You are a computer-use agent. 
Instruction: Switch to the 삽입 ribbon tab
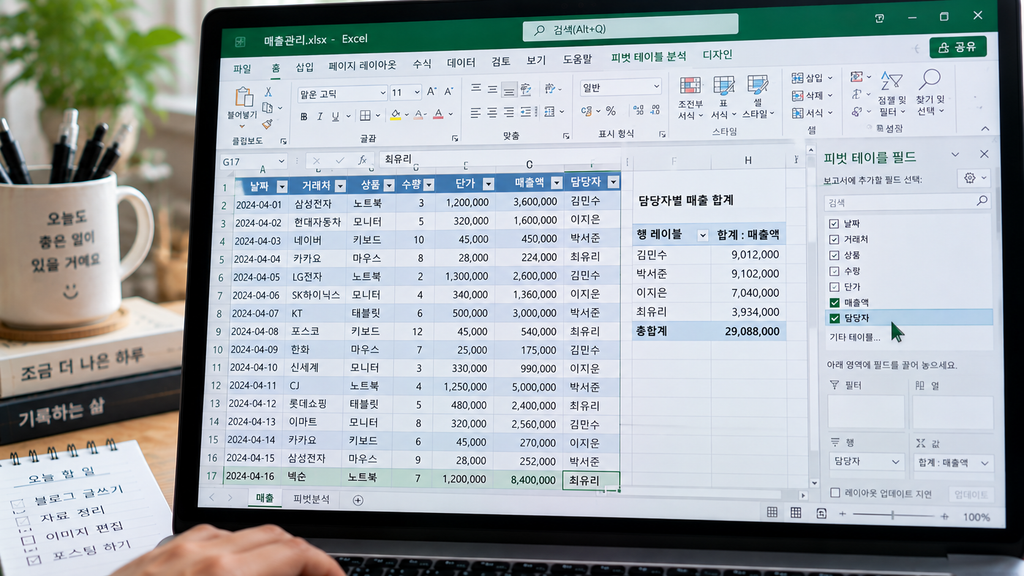304,67
